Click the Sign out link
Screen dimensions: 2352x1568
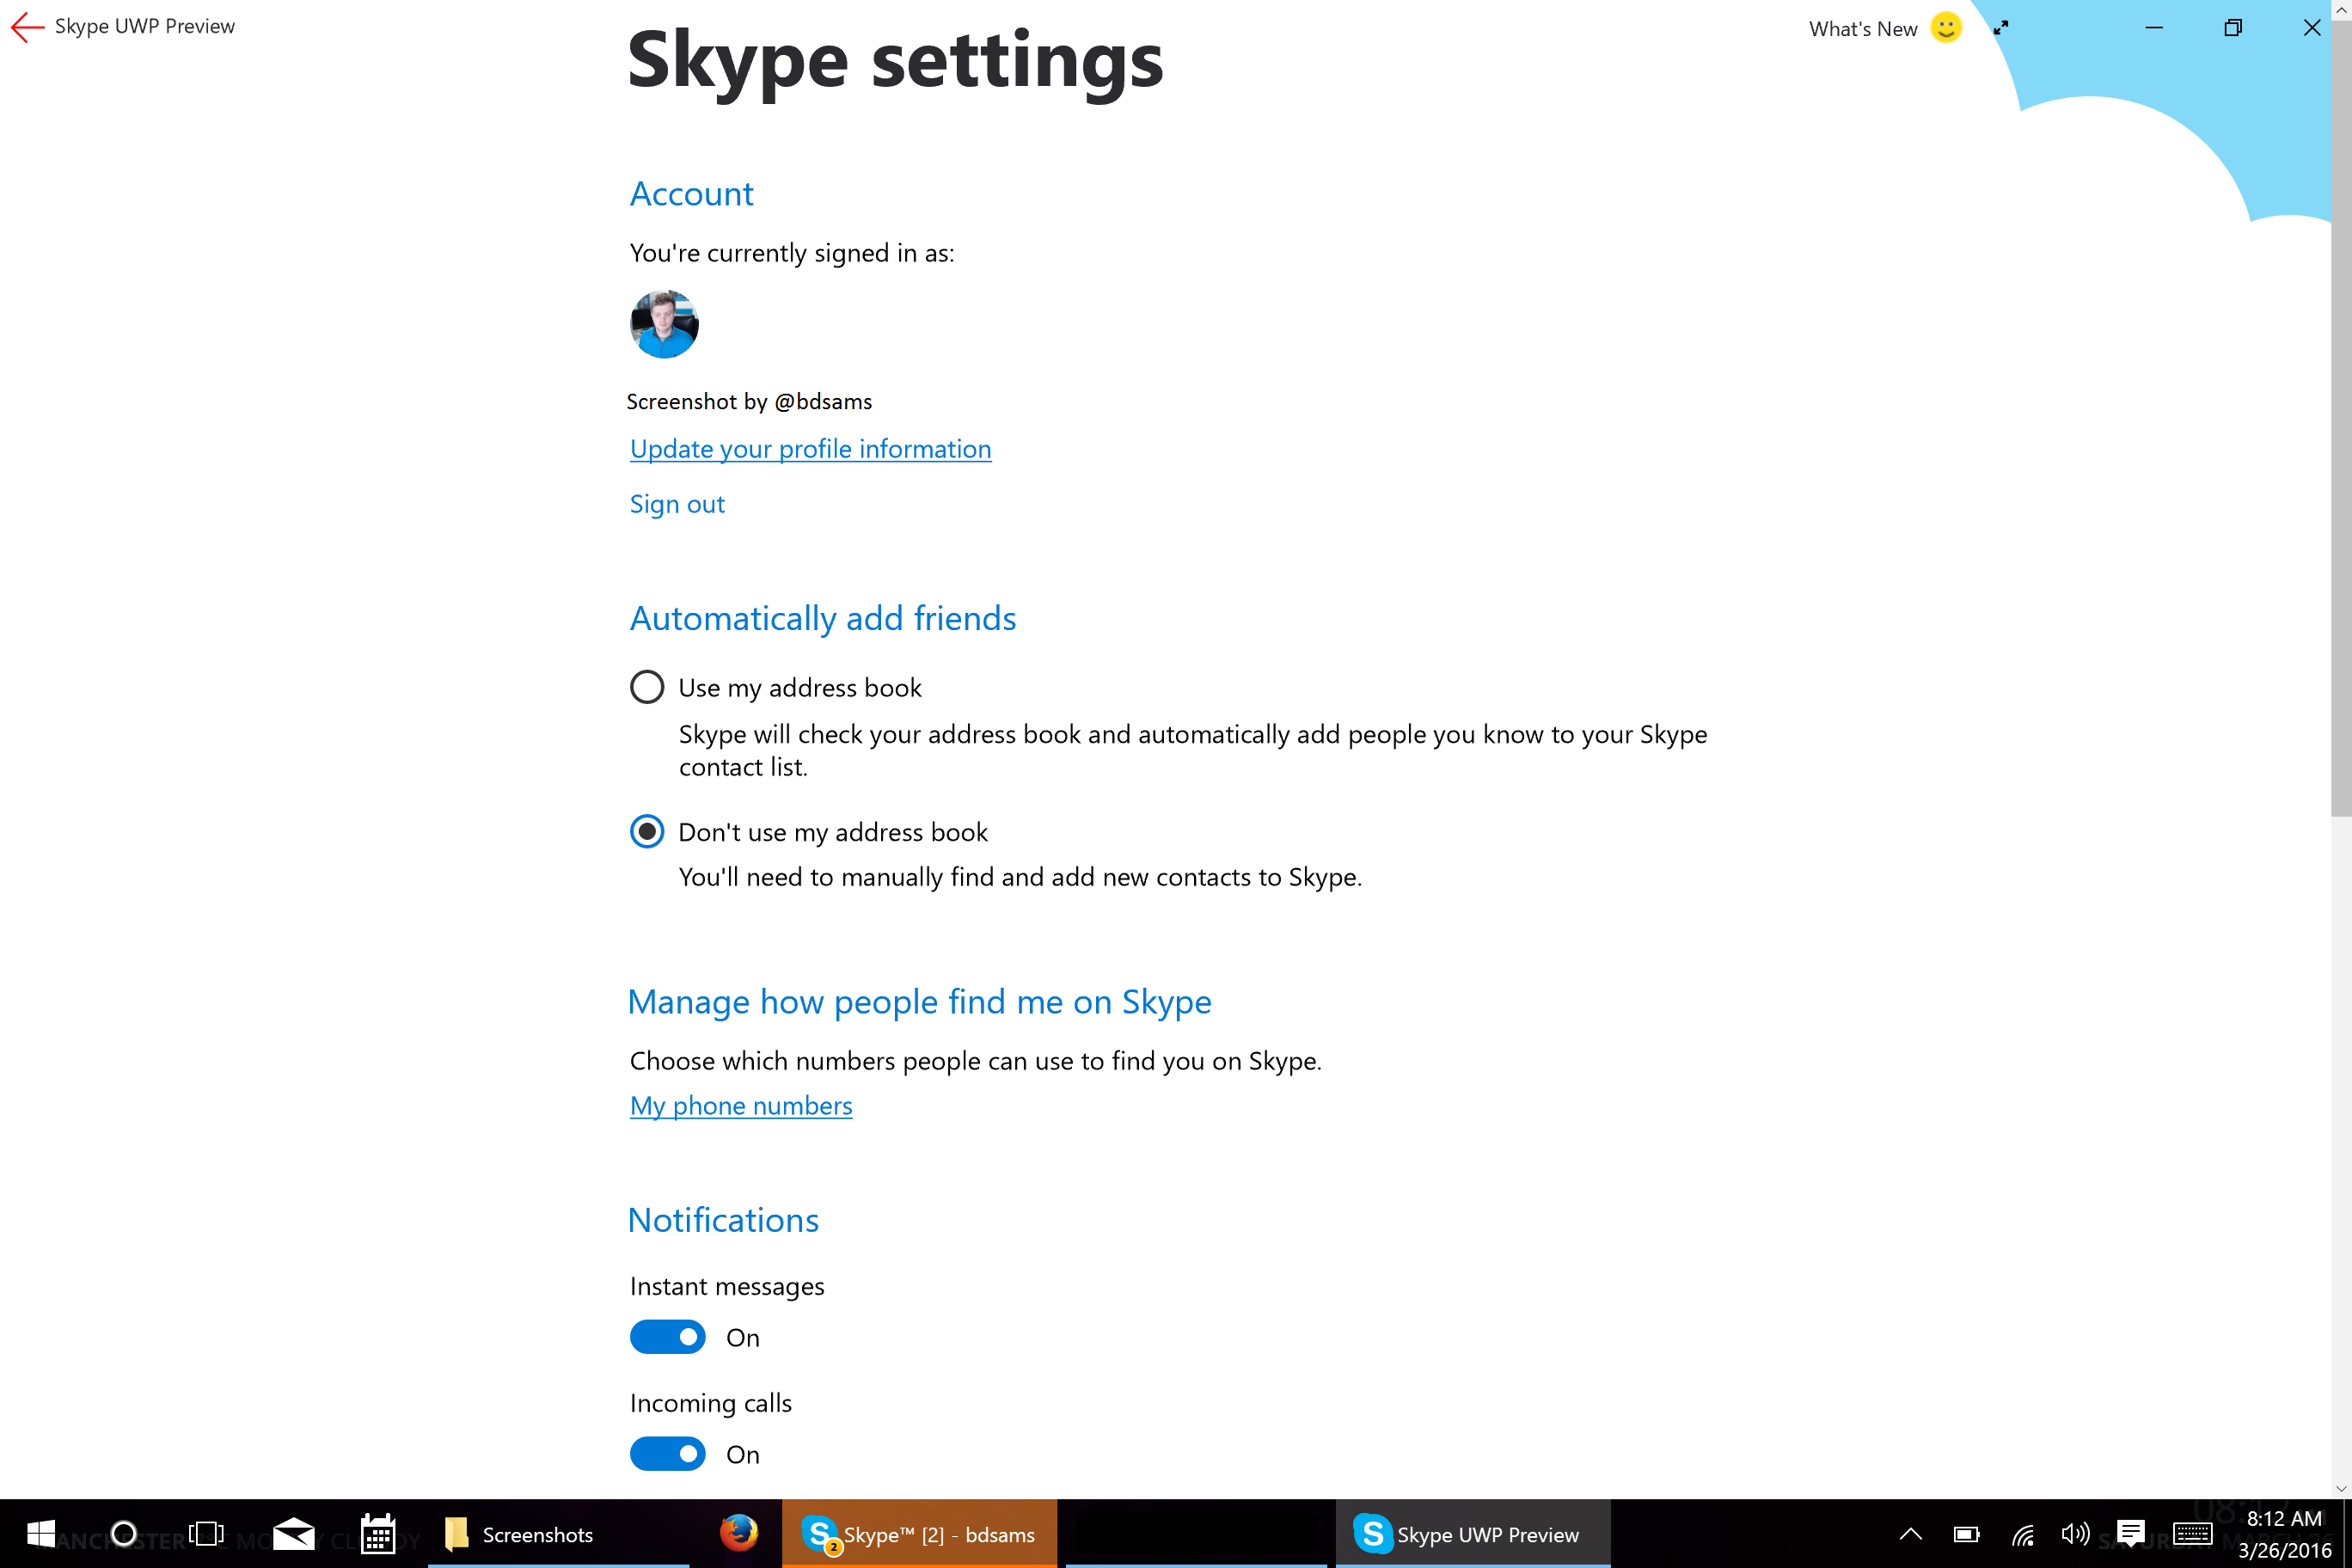[677, 504]
